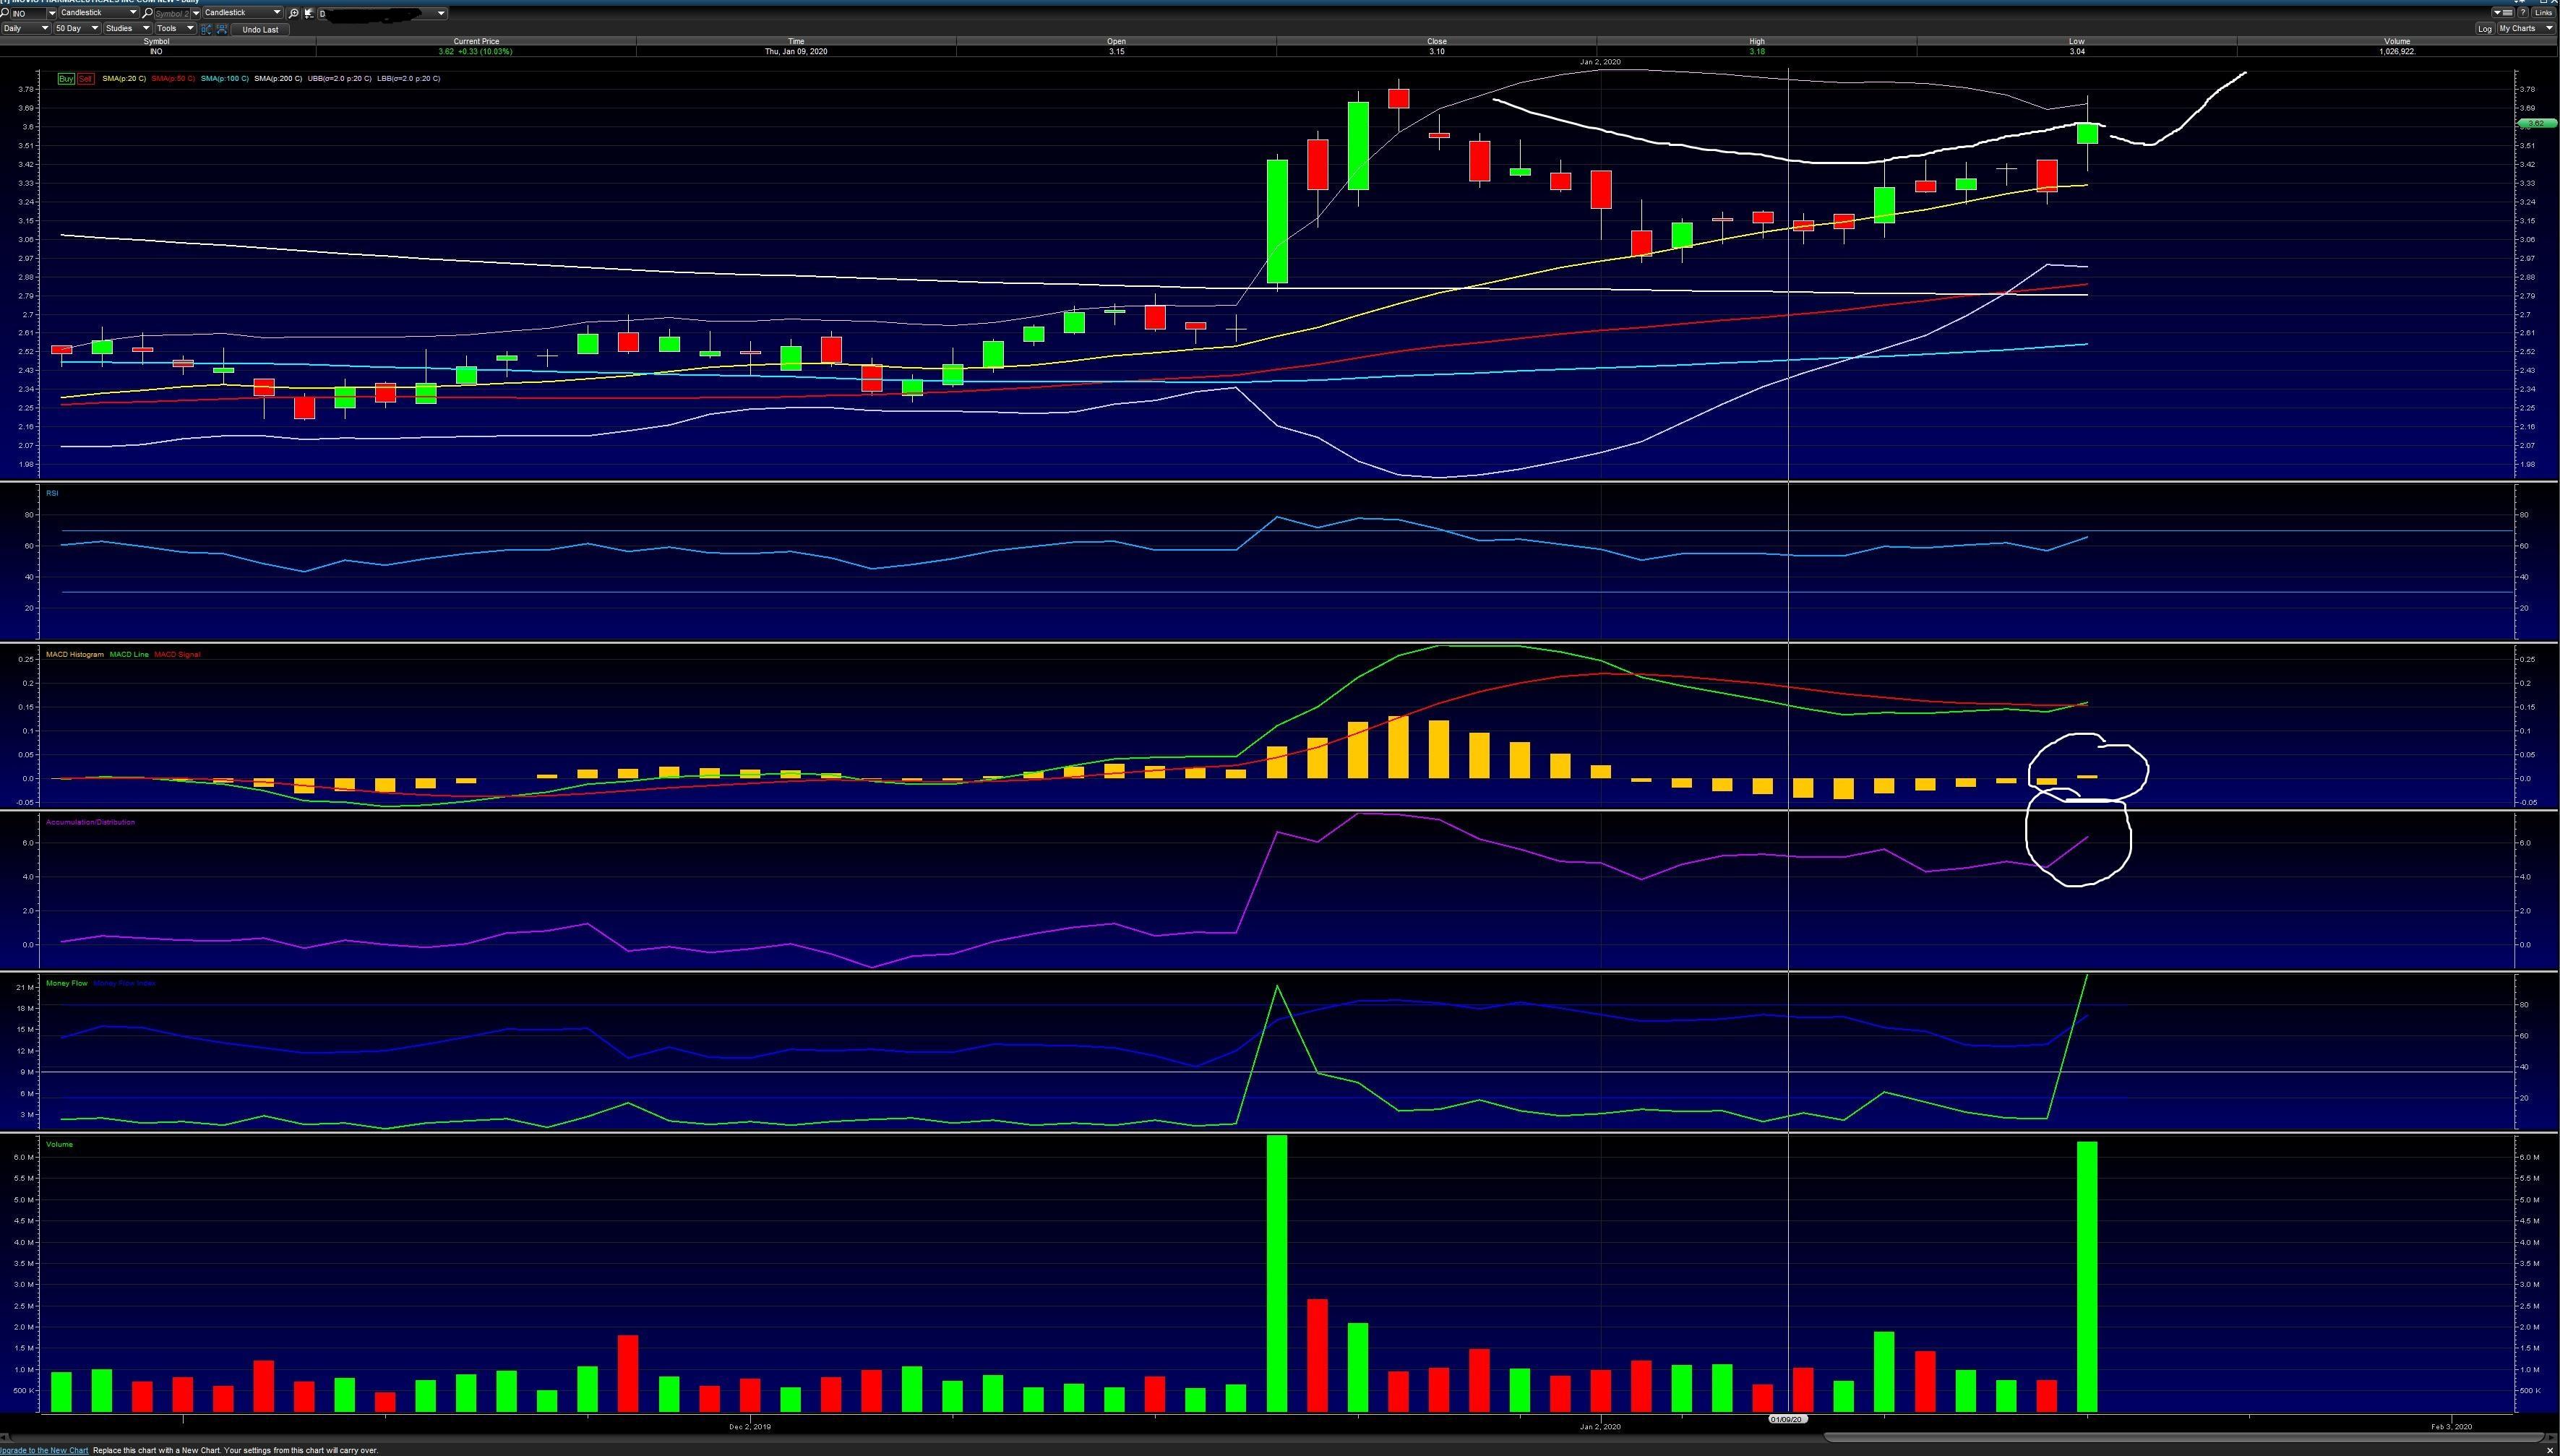Viewport: 2560px width, 1456px height.
Task: Select the crosshair pointer tool icon
Action: [308, 14]
